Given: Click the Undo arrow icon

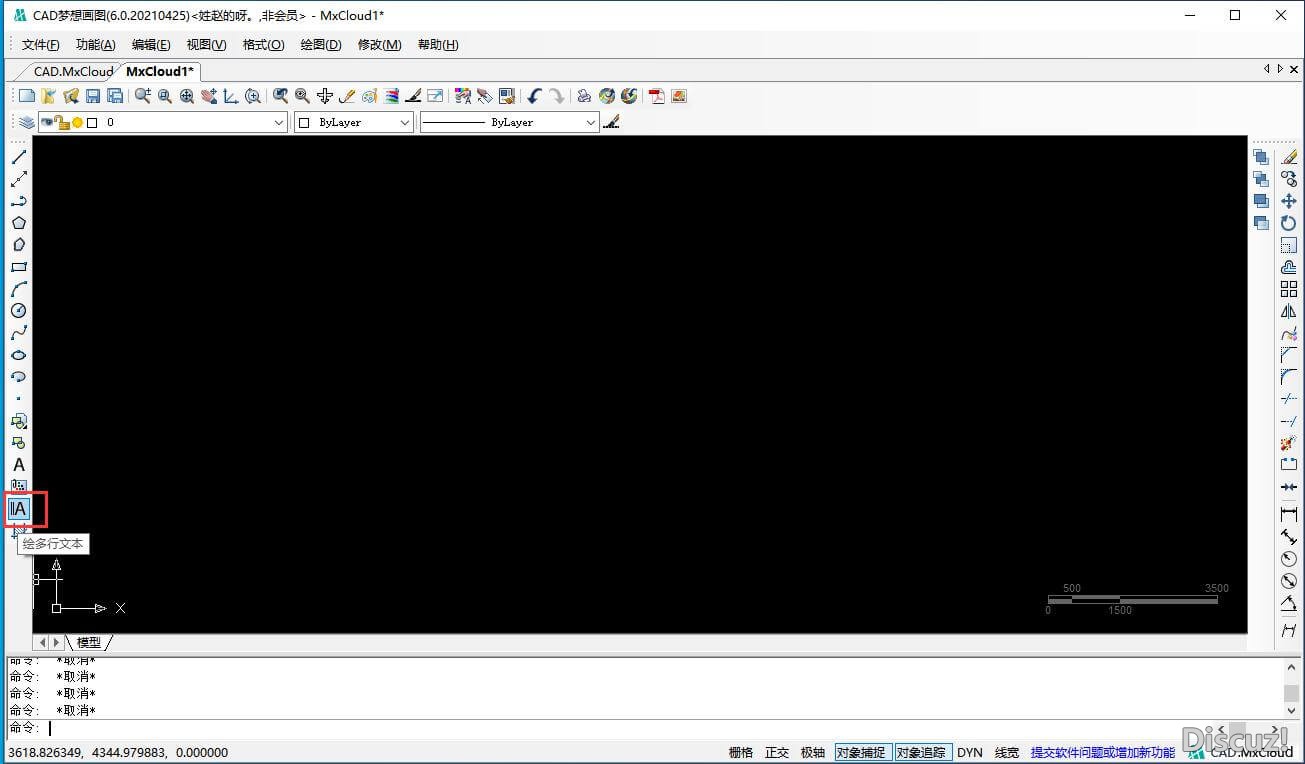Looking at the screenshot, I should (x=534, y=96).
